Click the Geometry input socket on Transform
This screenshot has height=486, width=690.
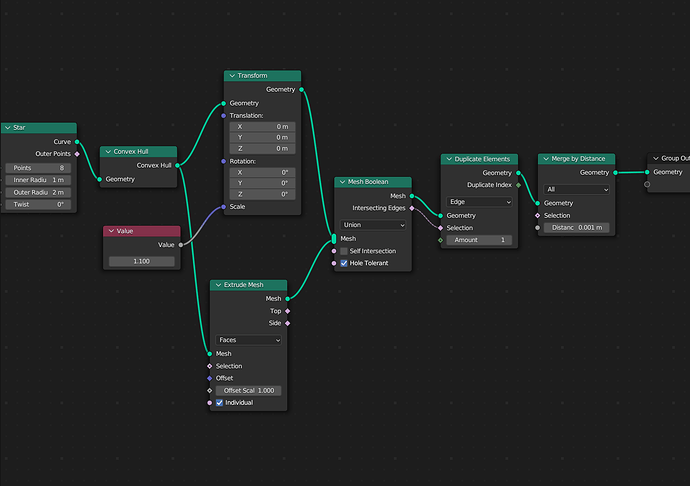pos(224,103)
